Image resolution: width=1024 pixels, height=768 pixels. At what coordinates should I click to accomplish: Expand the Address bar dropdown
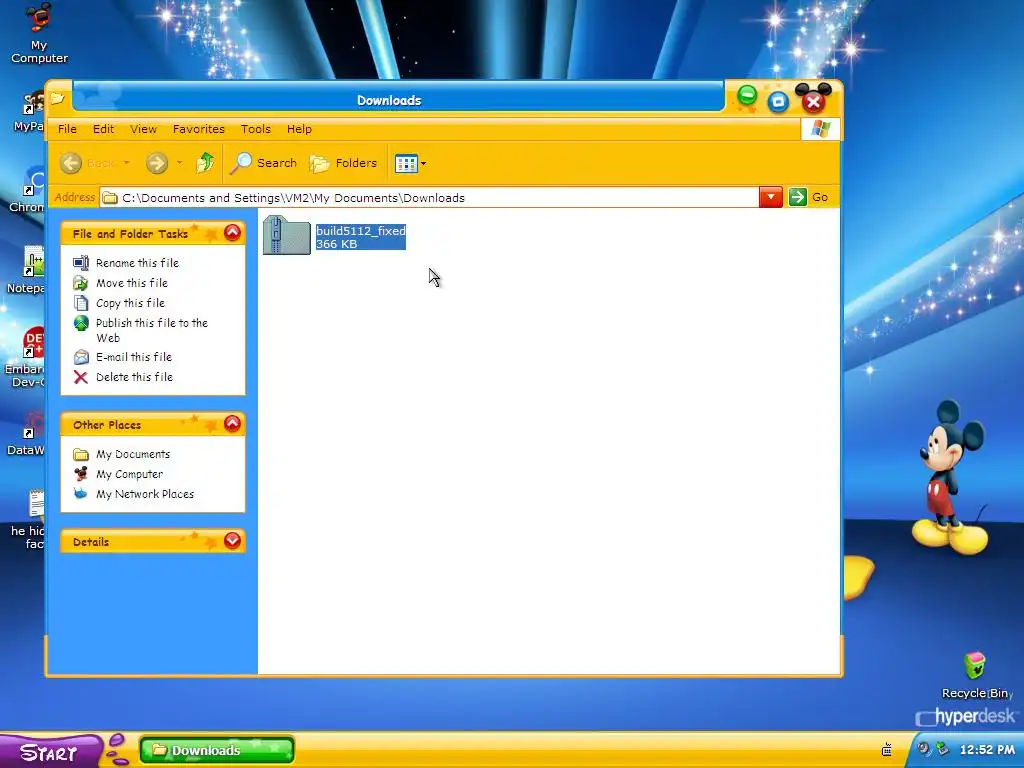(x=771, y=197)
